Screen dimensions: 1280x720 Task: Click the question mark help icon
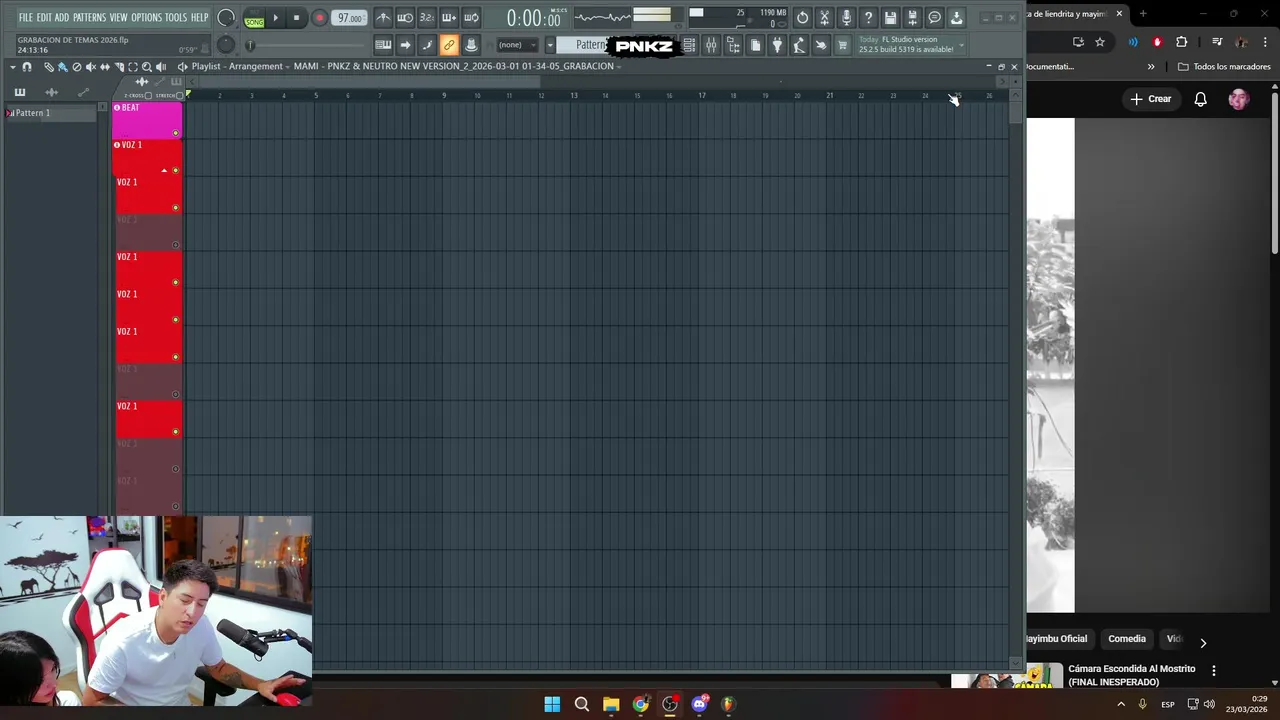[868, 18]
